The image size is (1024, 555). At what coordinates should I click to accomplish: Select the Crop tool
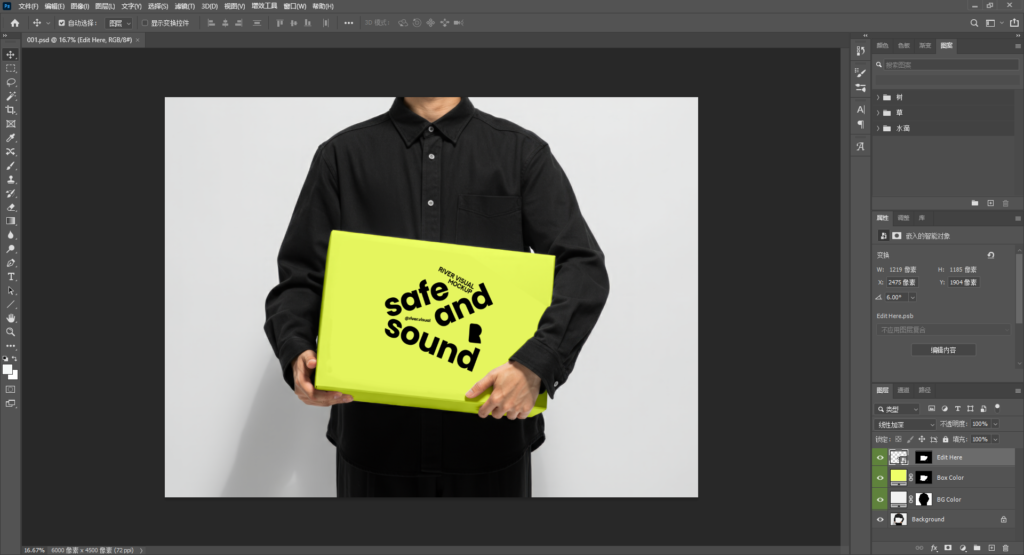pyautogui.click(x=10, y=110)
